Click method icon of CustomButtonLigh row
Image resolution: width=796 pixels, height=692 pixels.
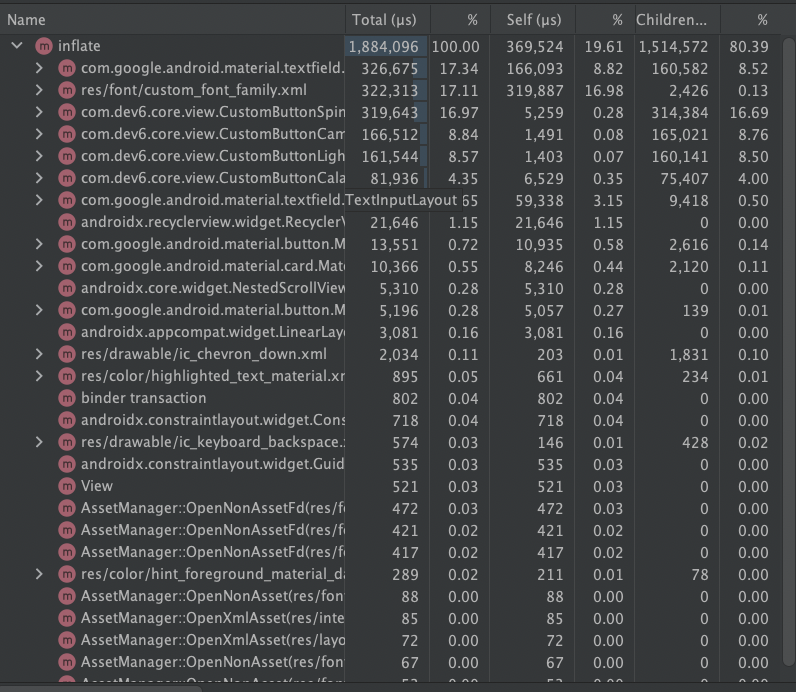pyautogui.click(x=67, y=156)
